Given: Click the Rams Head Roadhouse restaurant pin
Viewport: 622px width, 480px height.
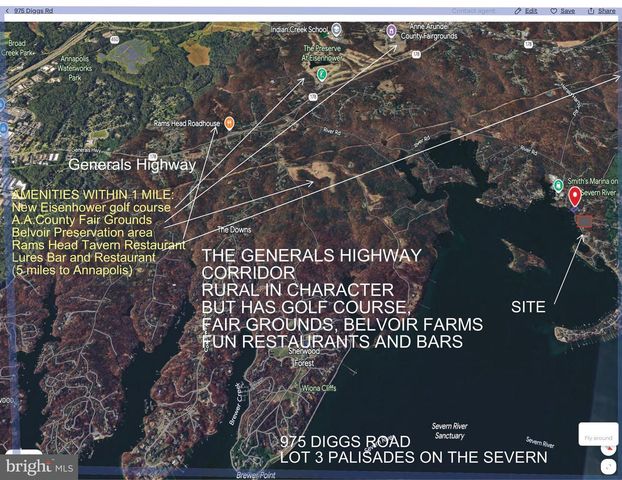Looking at the screenshot, I should tap(229, 122).
